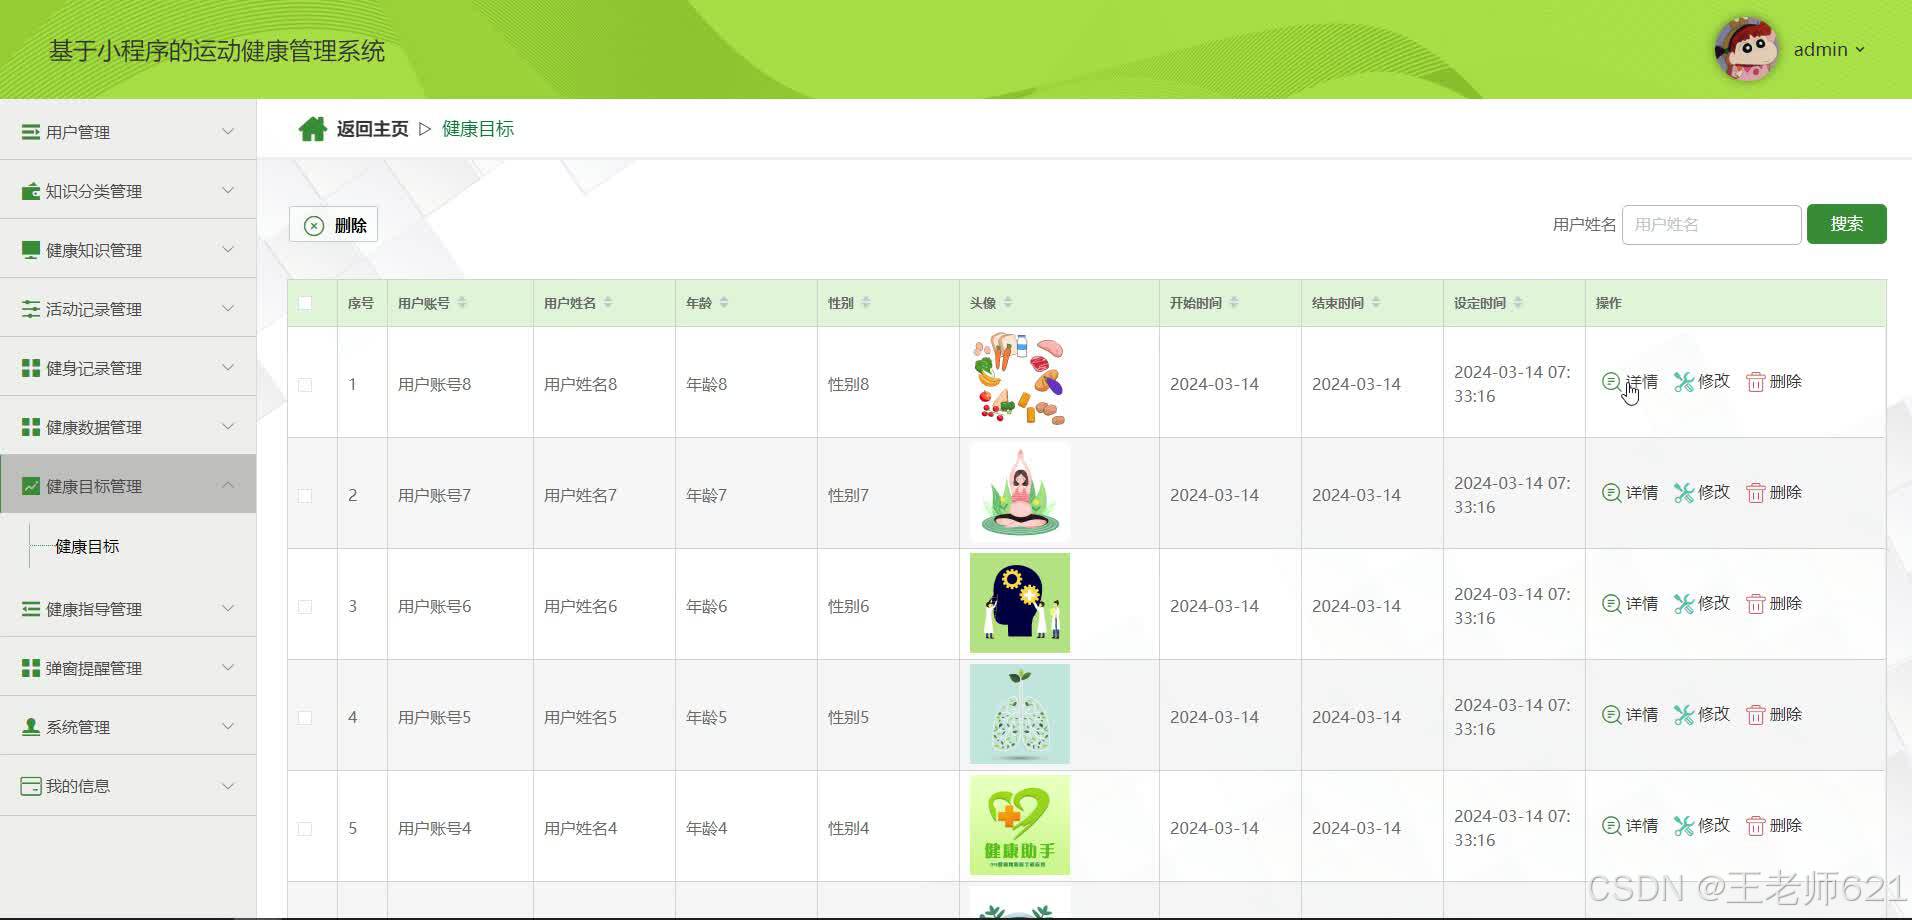Screen dimensions: 1912x920
Task: Open the 我的信息 menu
Action: click(x=128, y=786)
